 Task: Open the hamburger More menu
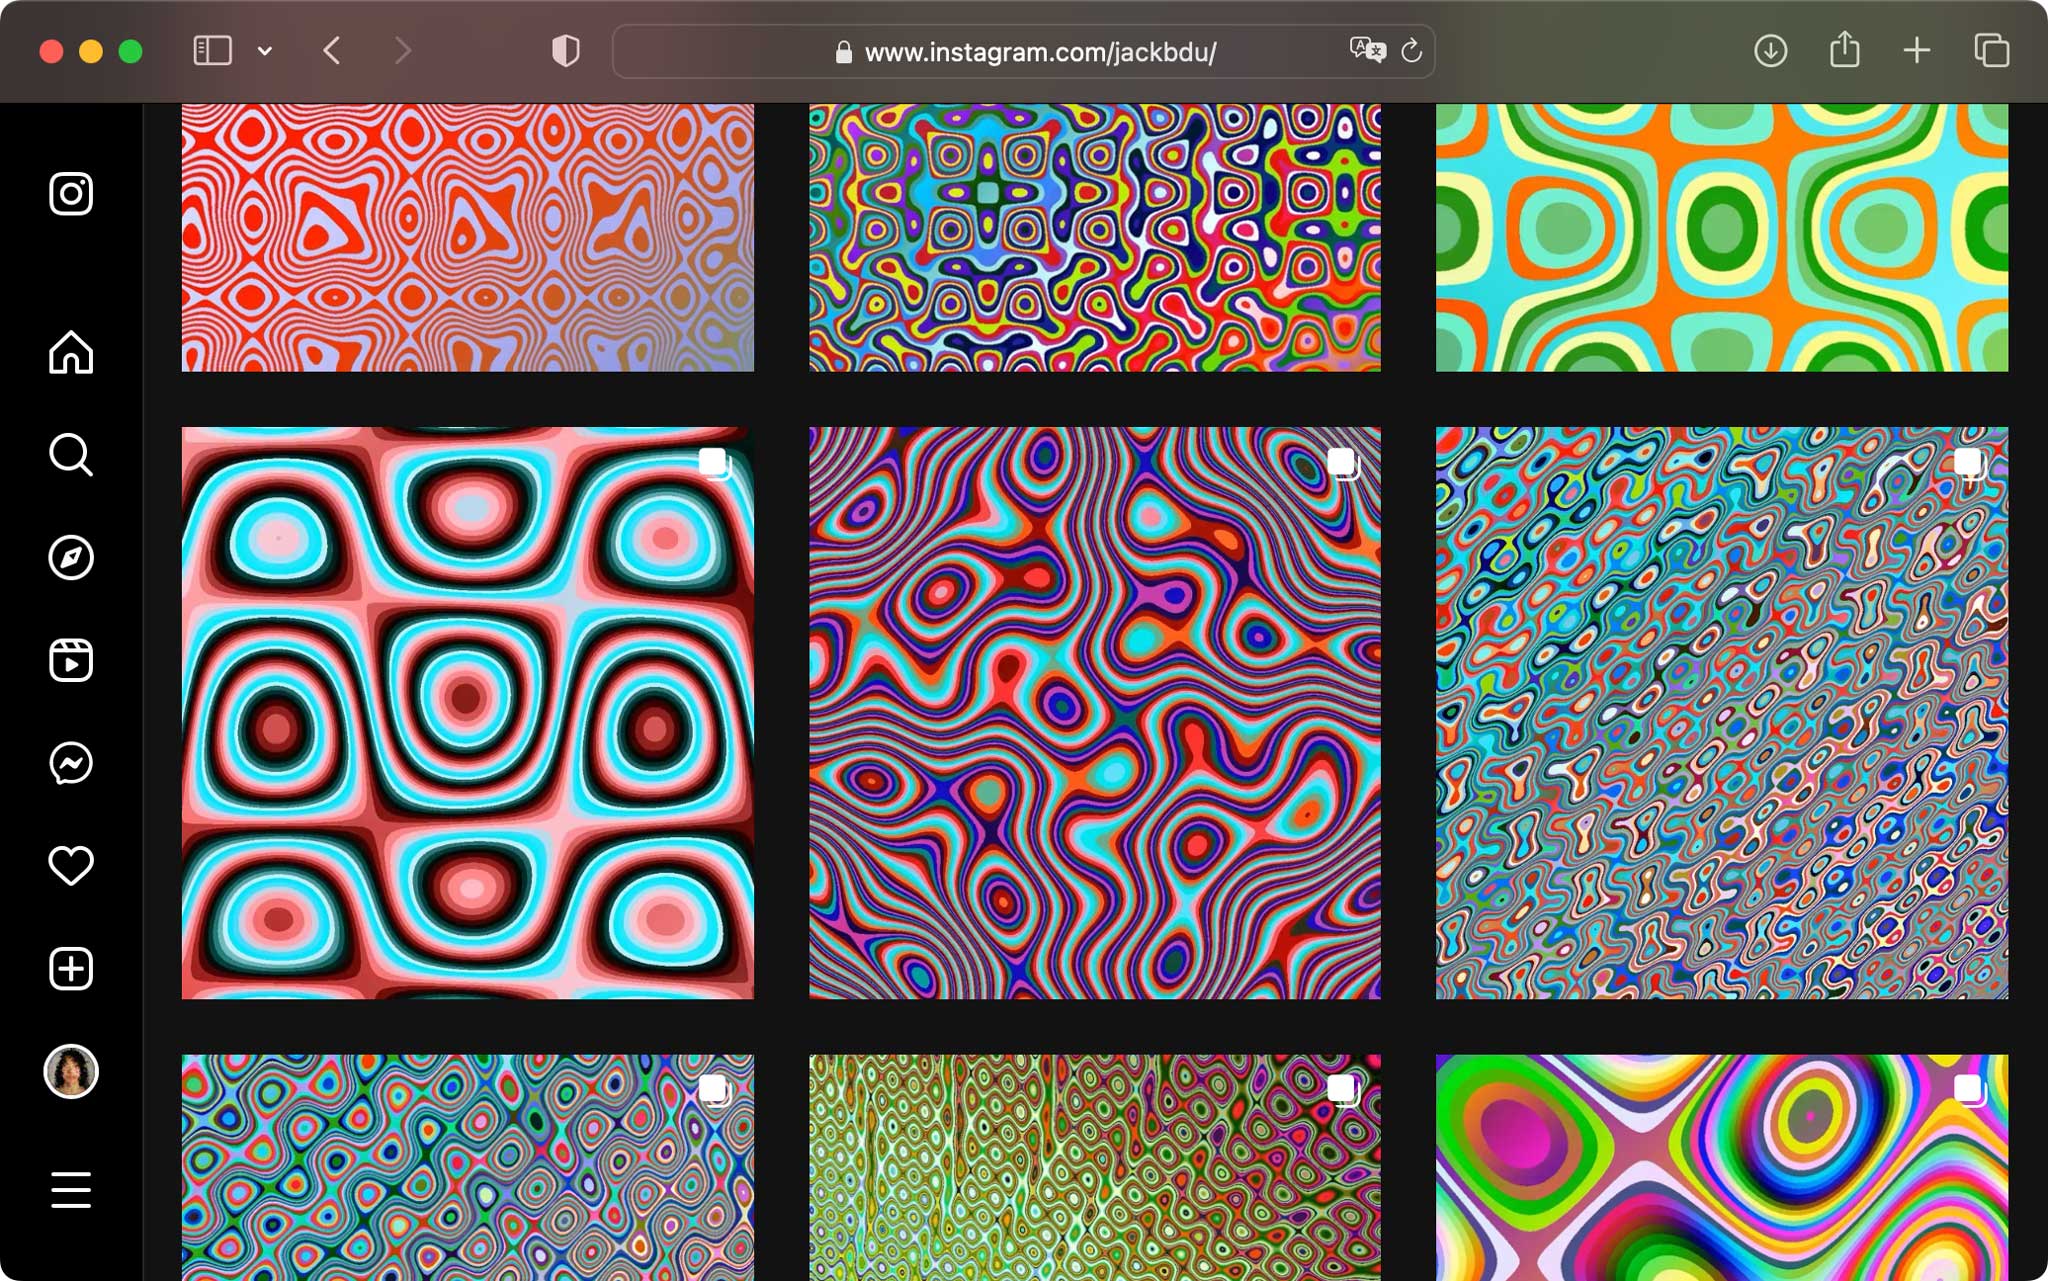pos(70,1190)
